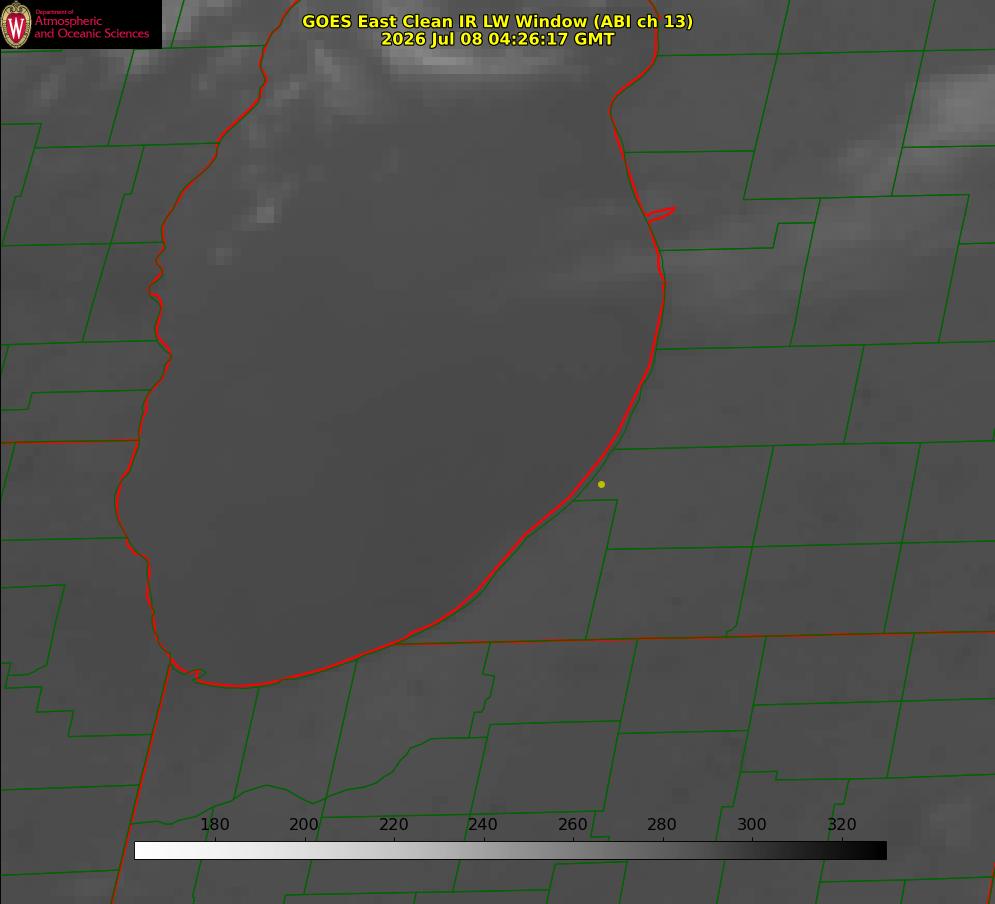Click the mid-gray center of the colorbar
Viewport: 995px width, 904px height.
[510, 851]
